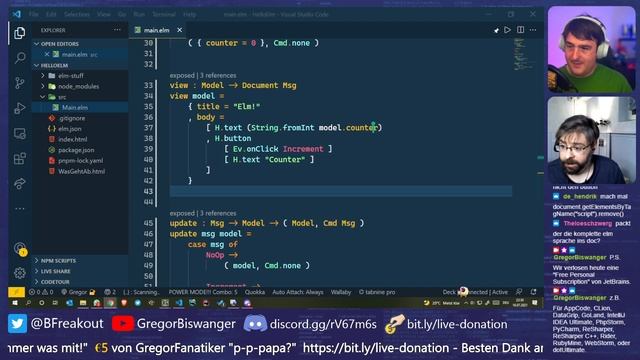640x360 pixels.
Task: Click line number 43 in the gutter
Action: [x=149, y=191]
